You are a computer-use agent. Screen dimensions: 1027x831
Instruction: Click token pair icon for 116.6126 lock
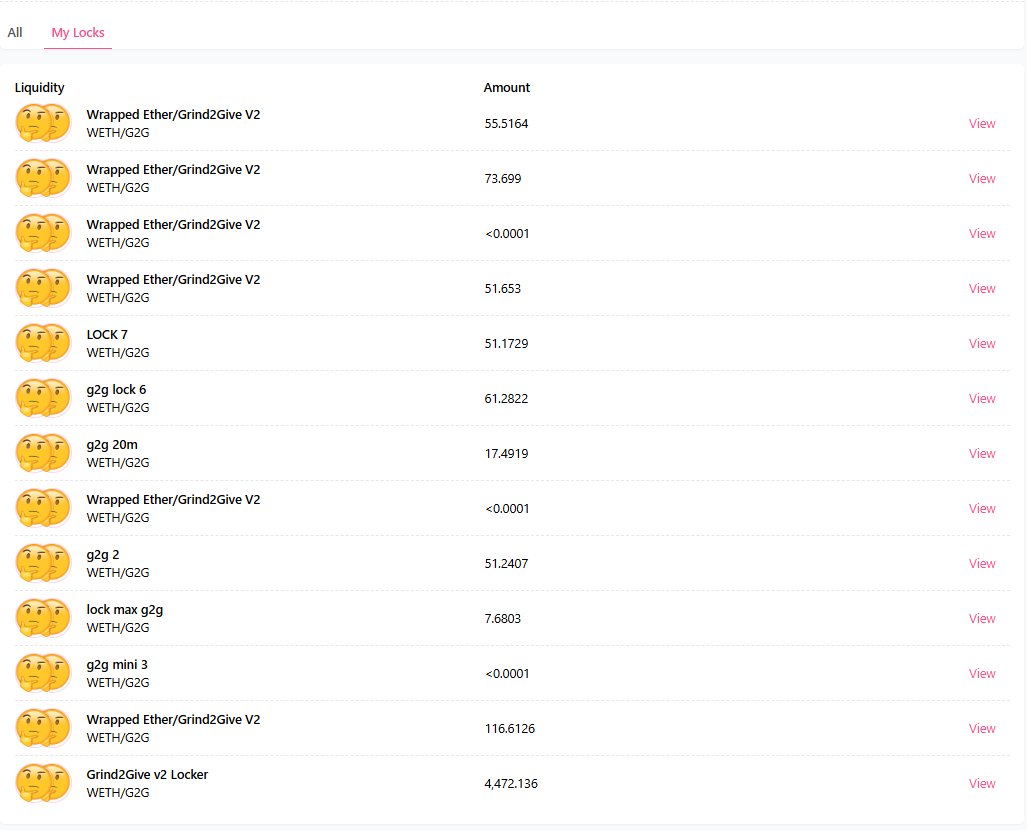pos(43,728)
